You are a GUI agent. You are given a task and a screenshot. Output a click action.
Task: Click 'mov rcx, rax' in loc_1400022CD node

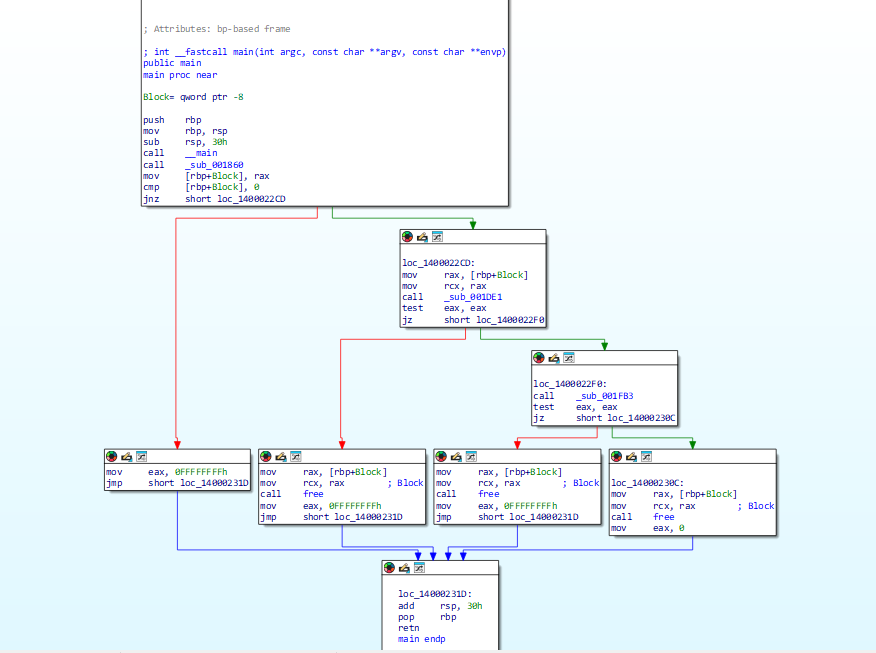click(444, 286)
